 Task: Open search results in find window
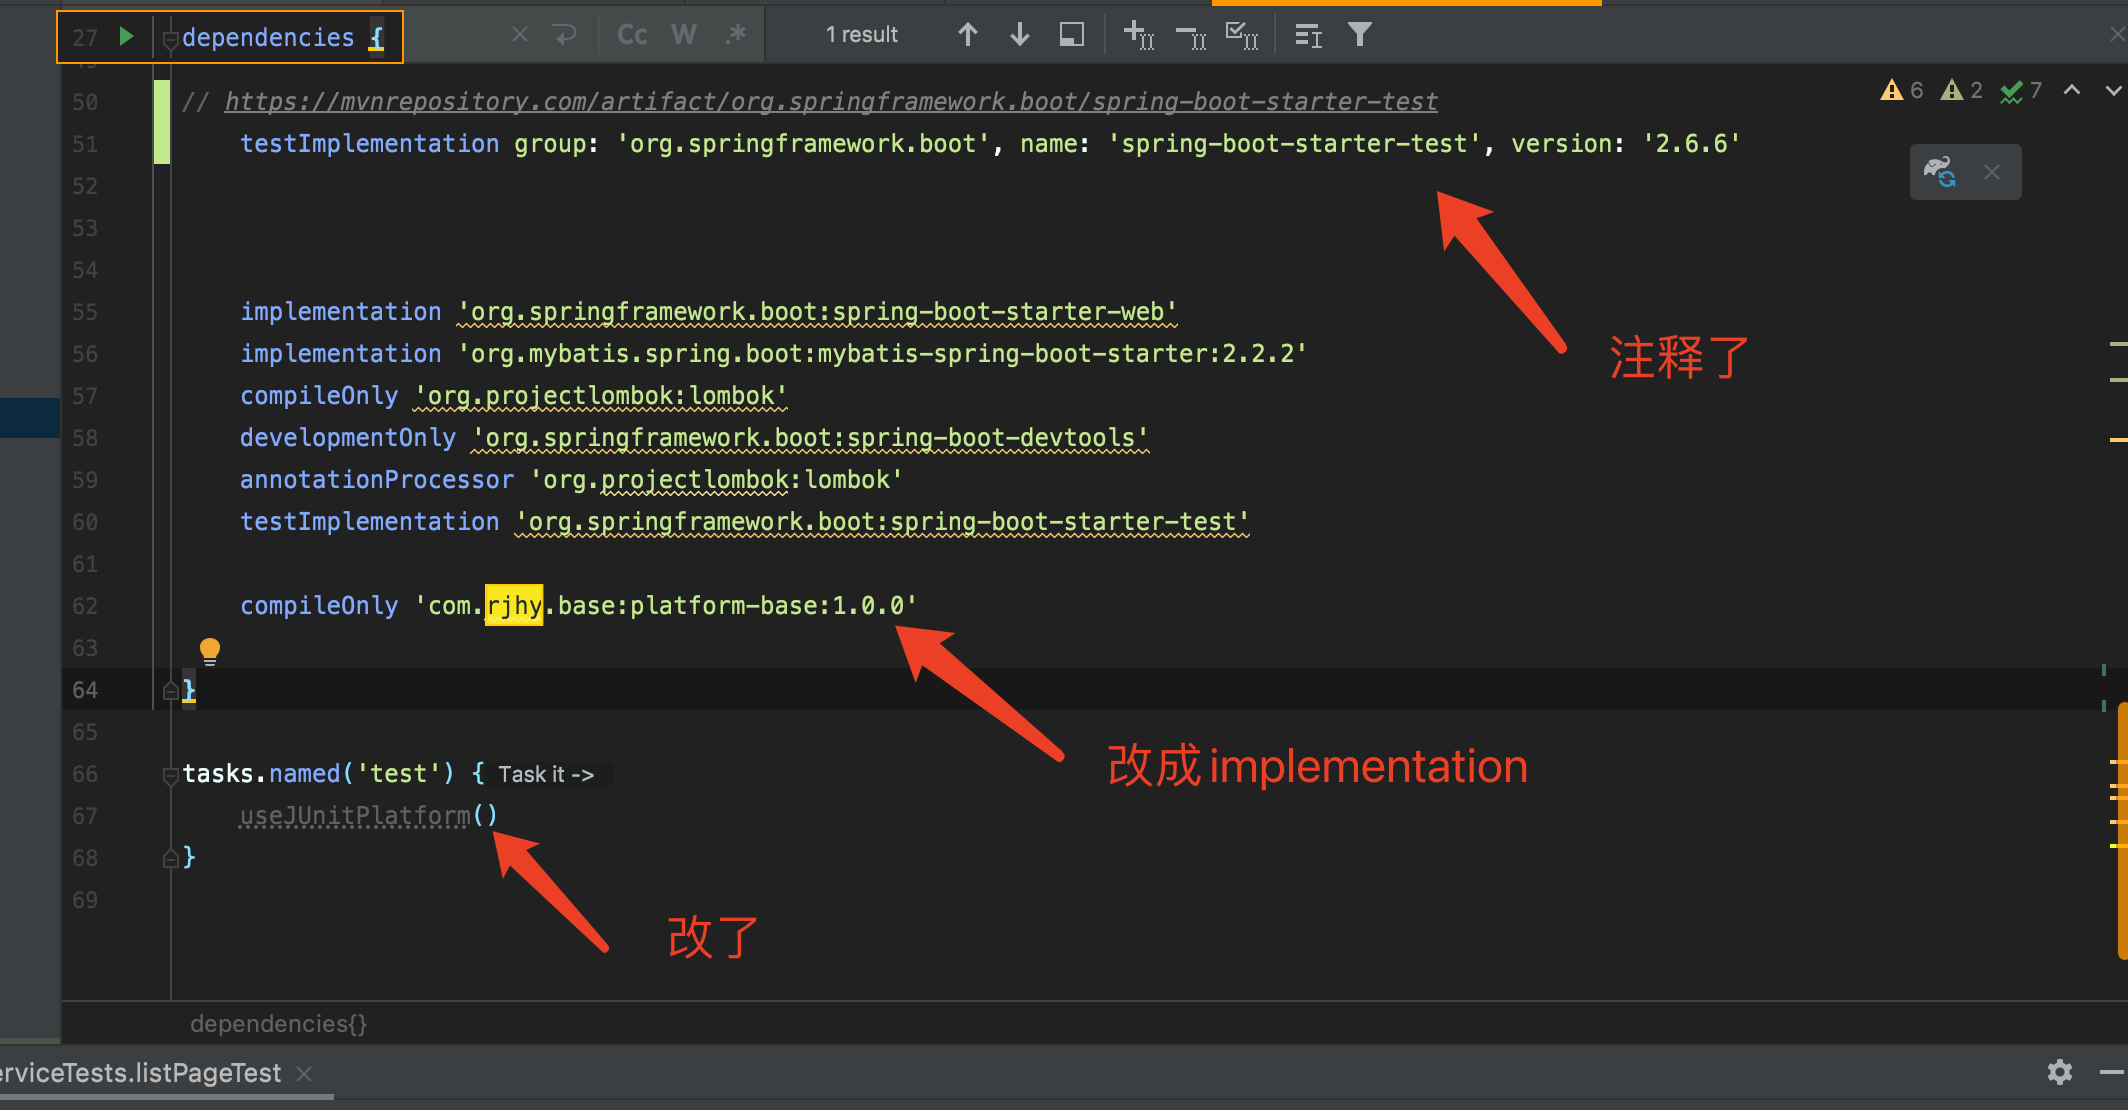[x=1071, y=35]
